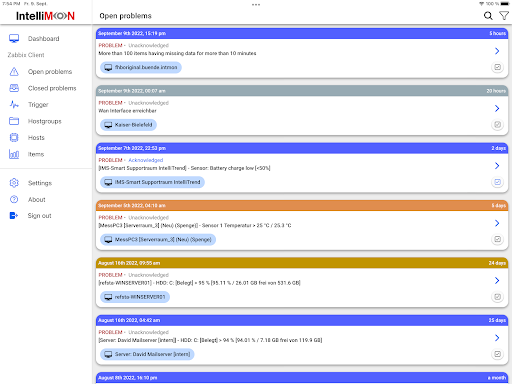This screenshot has width=512, height=384.
Task: Click the August 8th 16:10 pm header
Action: pos(302,378)
